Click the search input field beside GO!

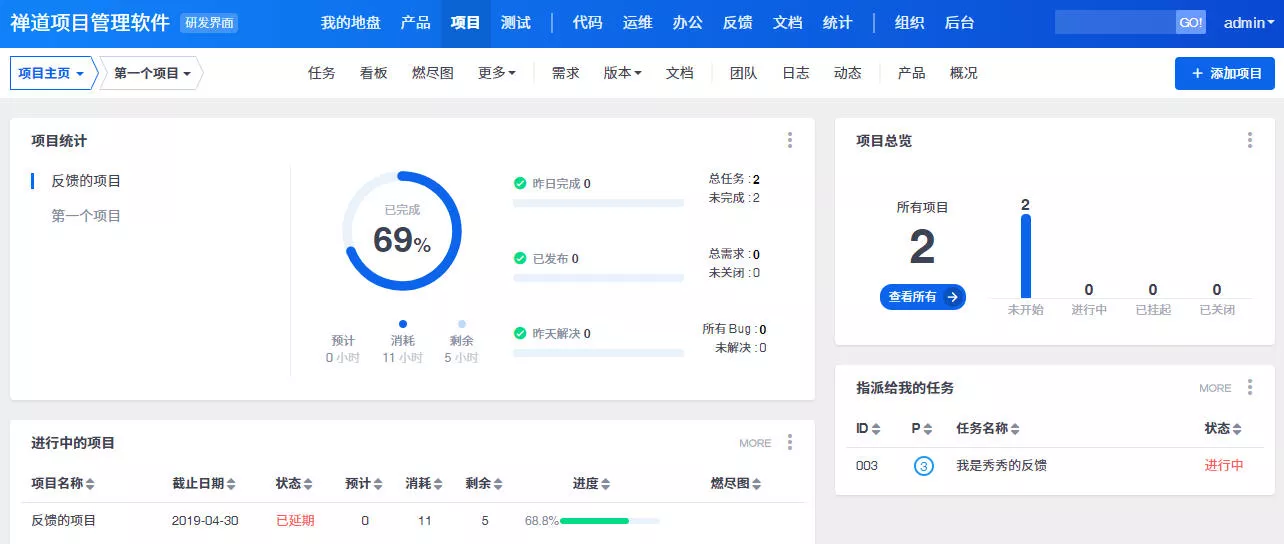(x=1115, y=23)
